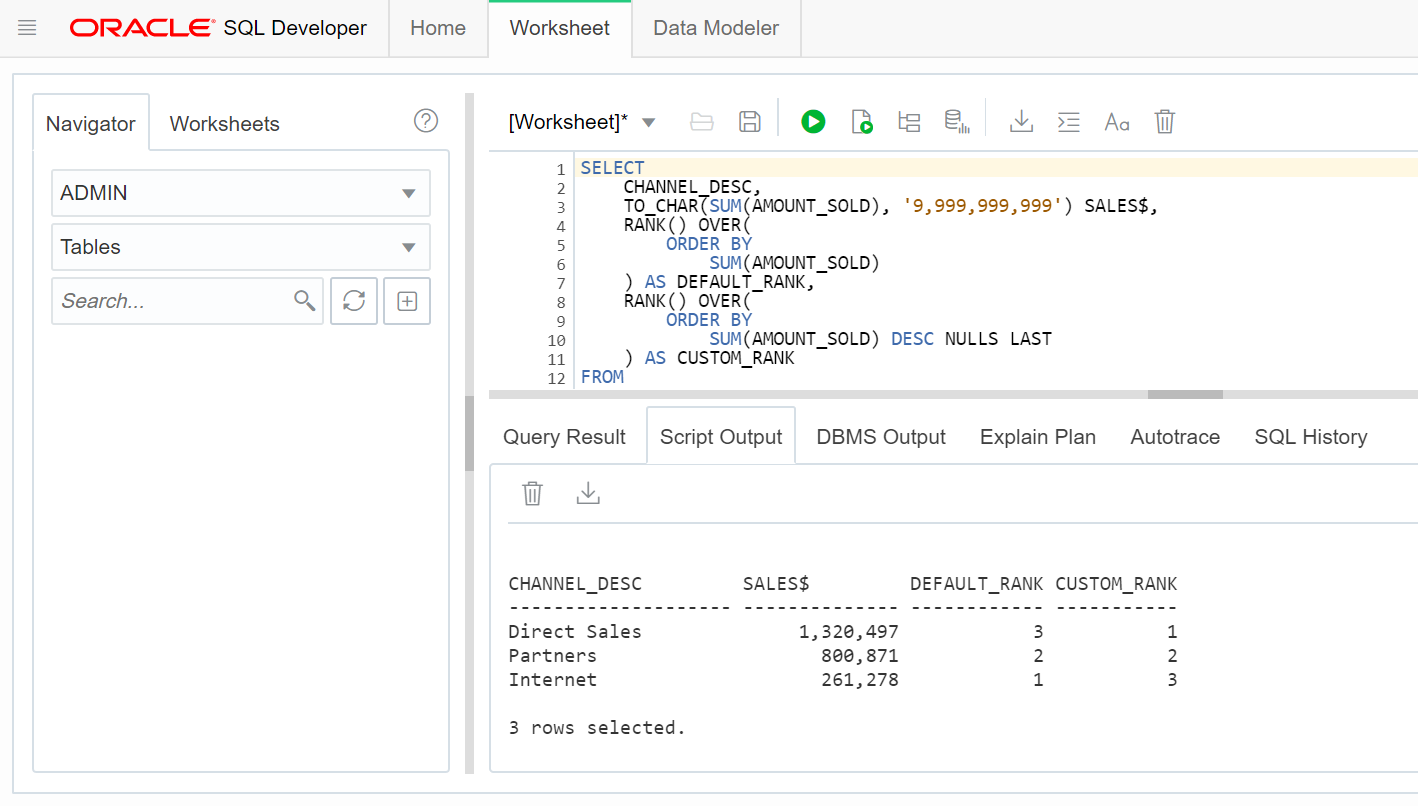Click the download editor content icon
The width and height of the screenshot is (1418, 806).
pyautogui.click(x=1021, y=122)
